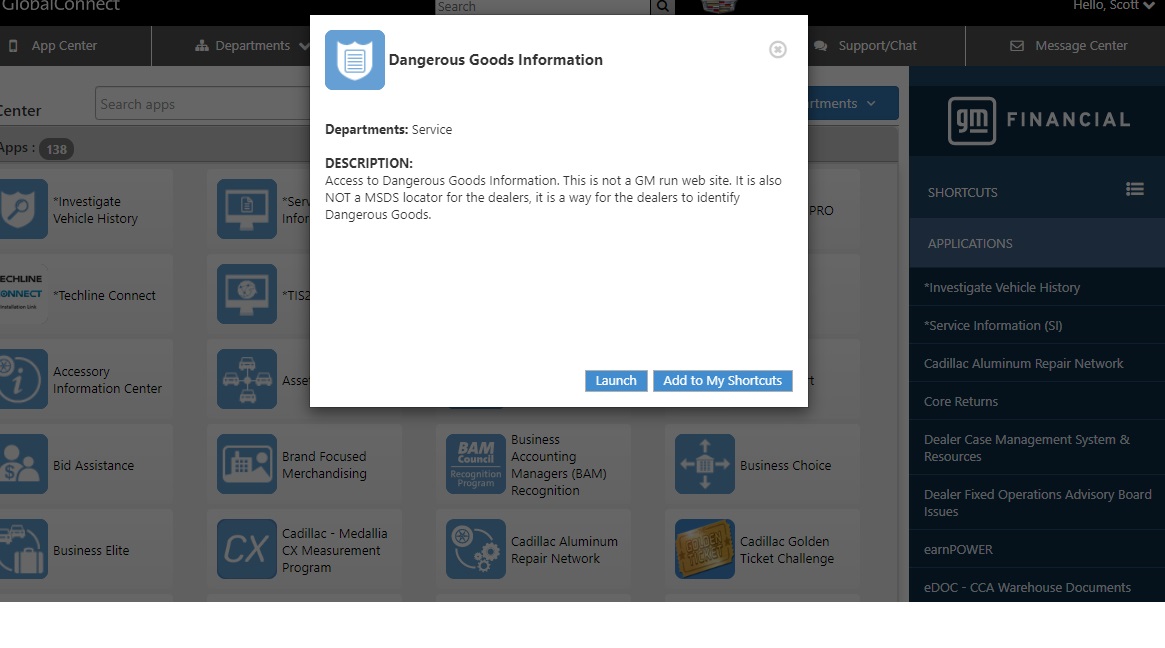Open Dealer Fixed Operations Advisory Board Issues
1165x648 pixels.
(x=1037, y=503)
